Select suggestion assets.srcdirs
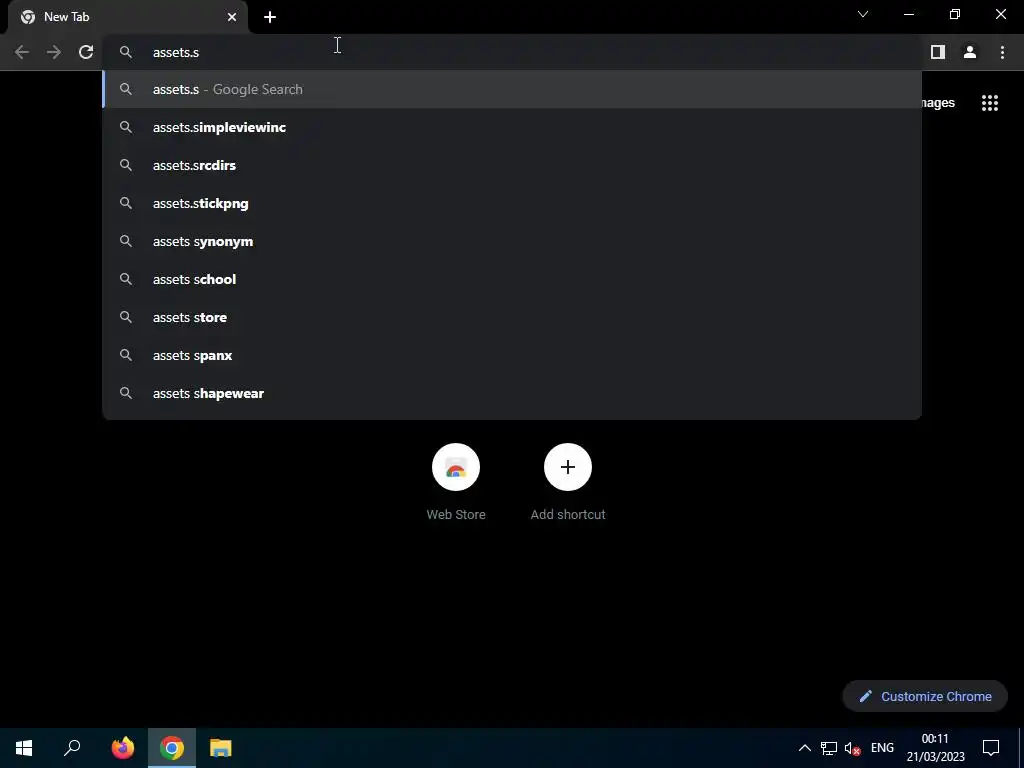 pos(512,165)
